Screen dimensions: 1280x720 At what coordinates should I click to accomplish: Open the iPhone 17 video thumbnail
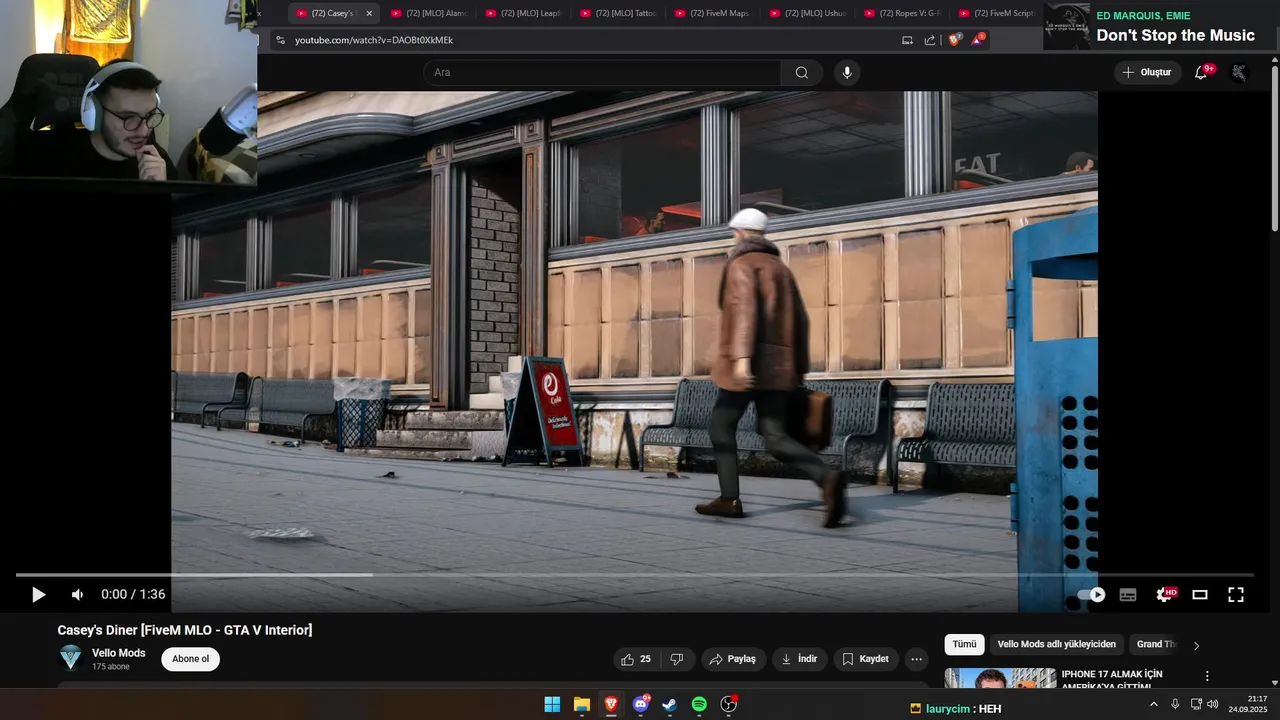point(1000,678)
